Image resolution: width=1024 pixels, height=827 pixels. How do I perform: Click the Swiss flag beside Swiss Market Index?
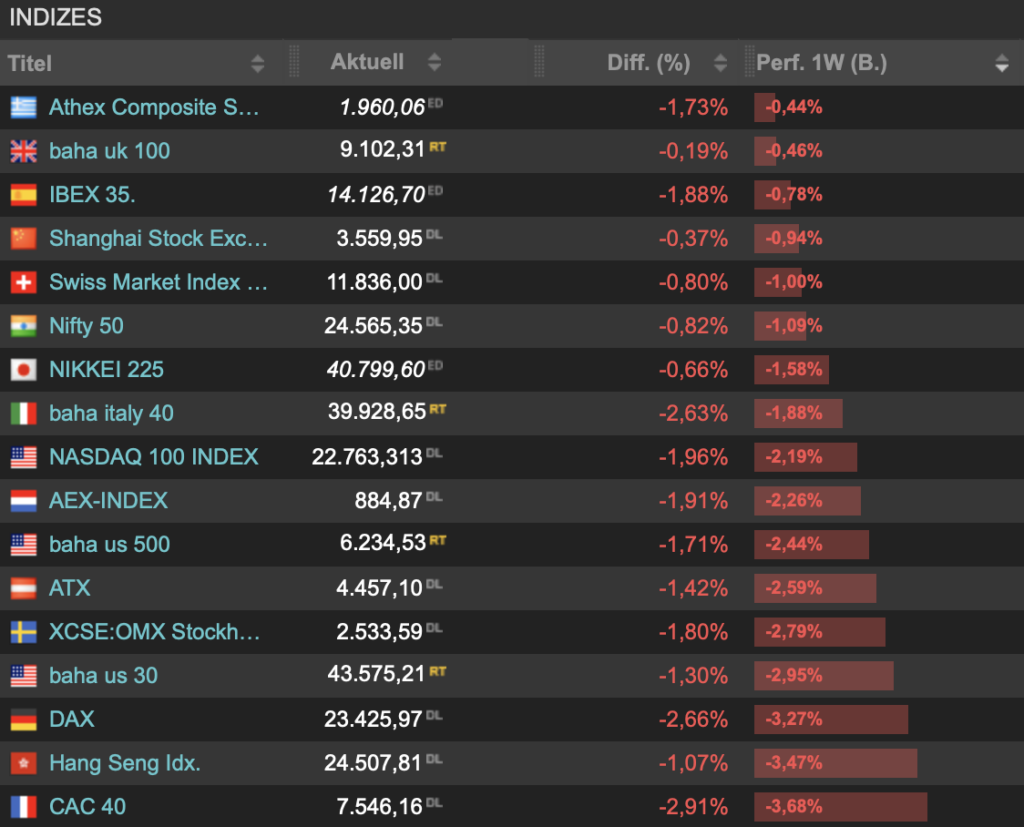[24, 282]
